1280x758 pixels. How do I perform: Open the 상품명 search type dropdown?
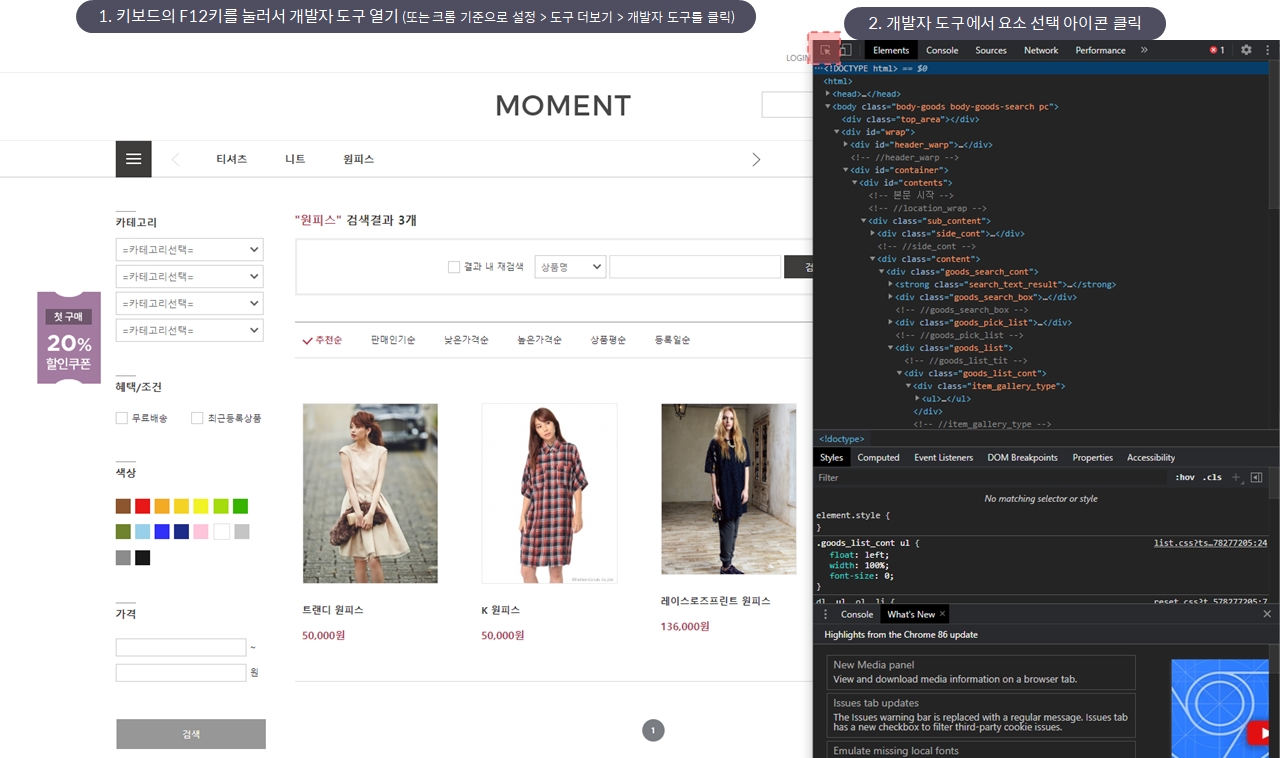click(x=570, y=267)
